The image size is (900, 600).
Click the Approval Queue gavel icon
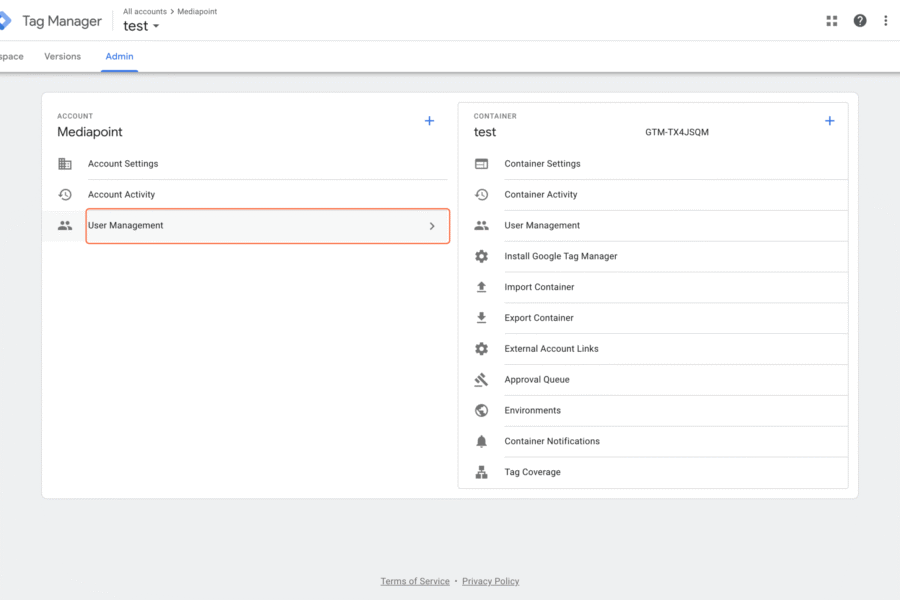(482, 380)
